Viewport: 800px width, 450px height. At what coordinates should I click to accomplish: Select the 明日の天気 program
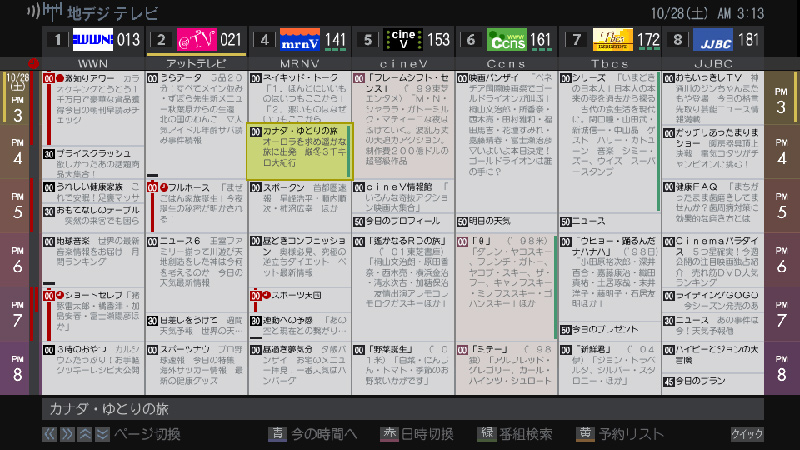[506, 221]
